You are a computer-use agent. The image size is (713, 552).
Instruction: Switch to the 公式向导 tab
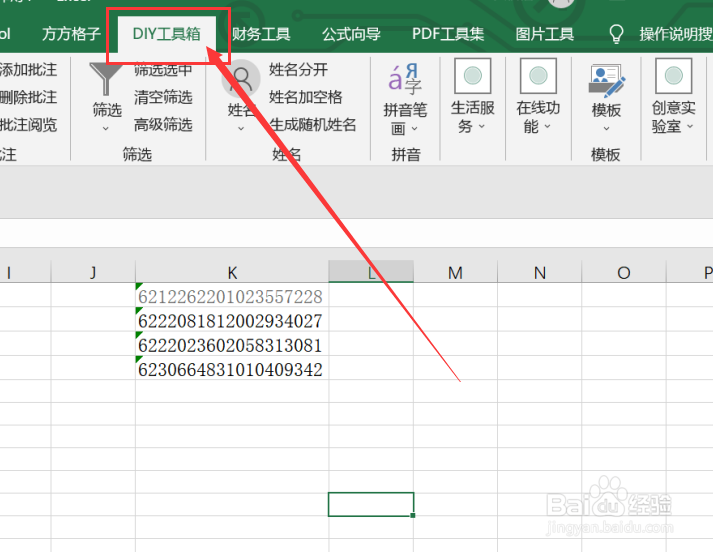click(351, 34)
